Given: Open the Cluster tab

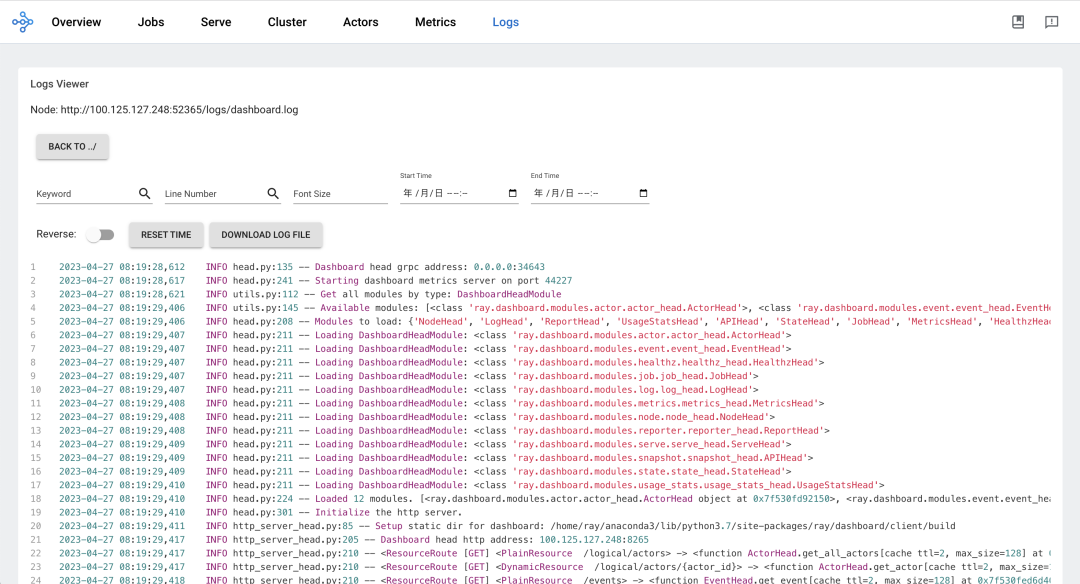Looking at the screenshot, I should [287, 22].
